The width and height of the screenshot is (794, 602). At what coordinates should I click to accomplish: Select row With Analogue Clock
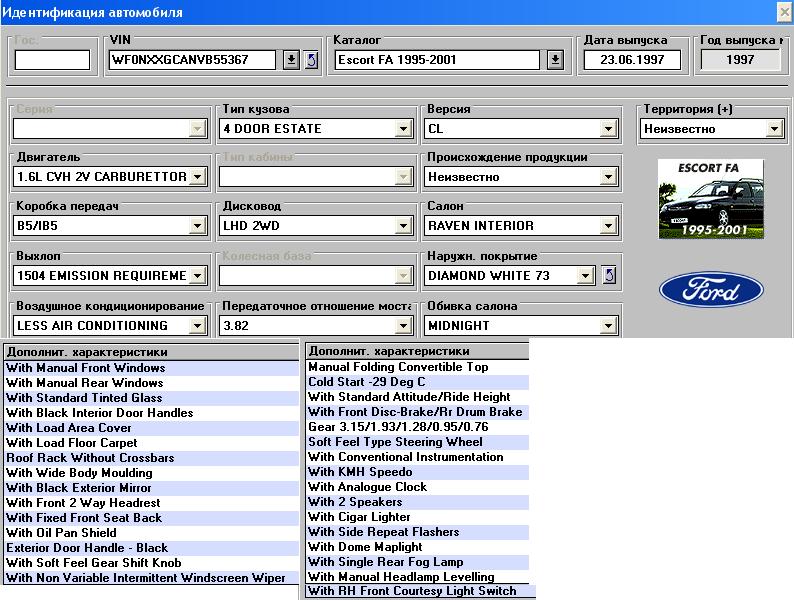pos(418,487)
